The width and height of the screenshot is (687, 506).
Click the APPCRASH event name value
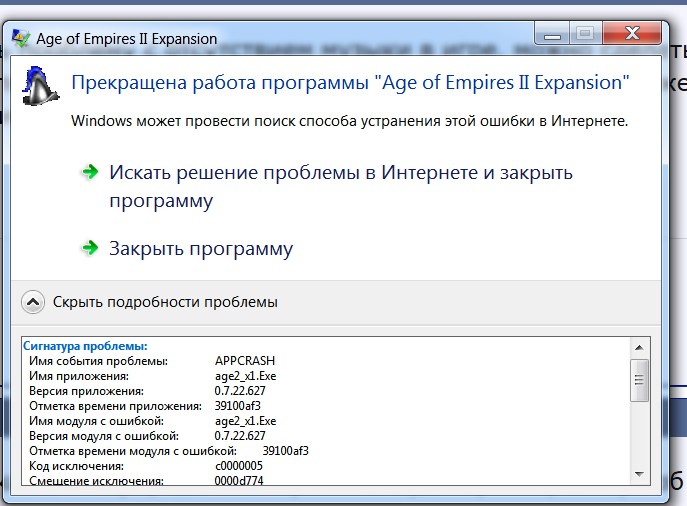(244, 360)
